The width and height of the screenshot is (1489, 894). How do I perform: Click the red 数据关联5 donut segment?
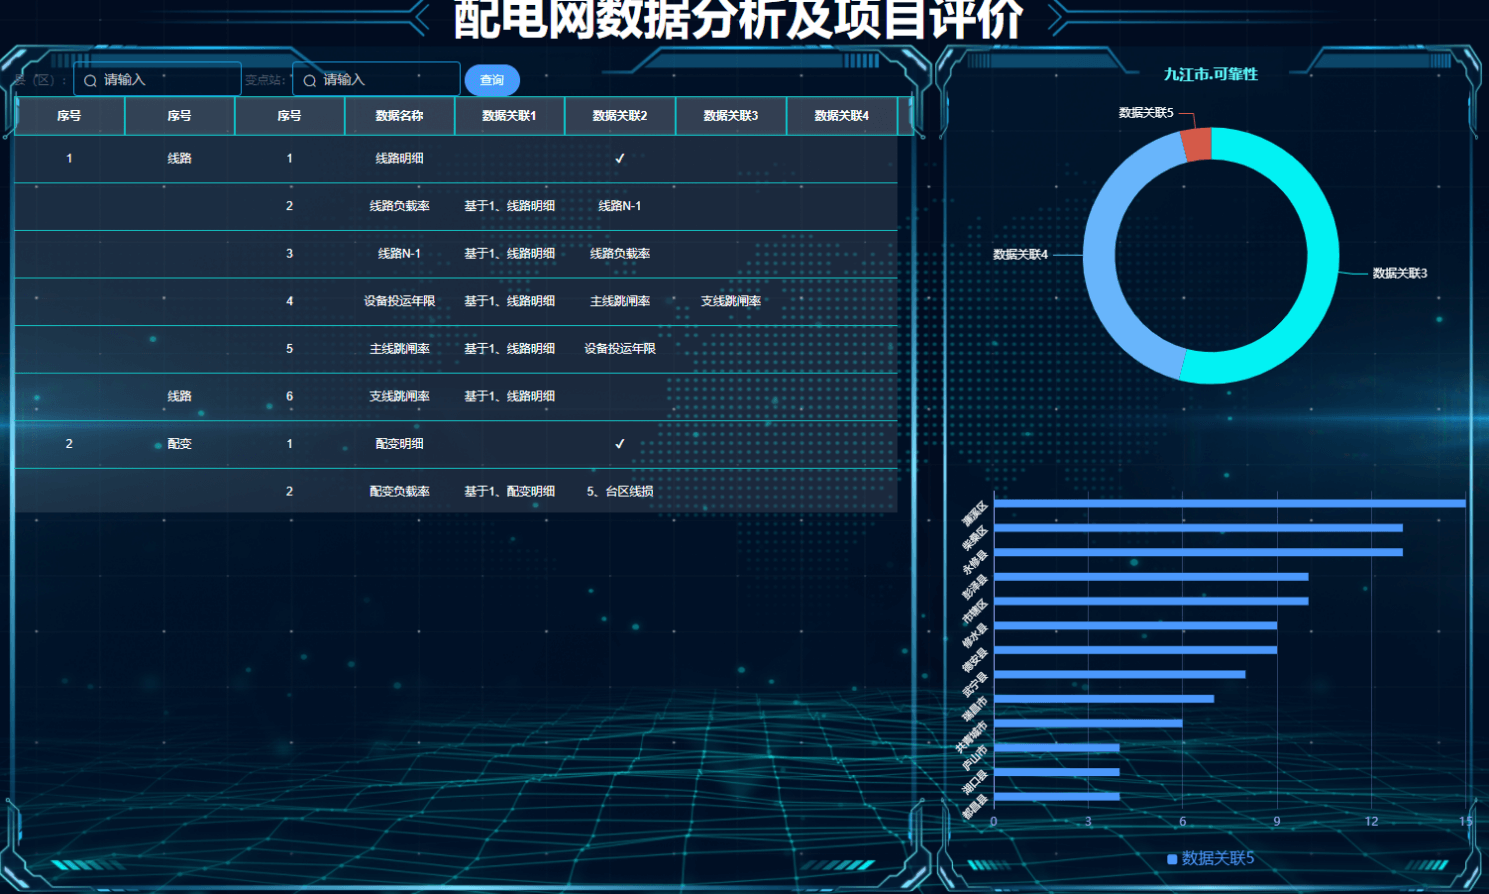[1197, 144]
